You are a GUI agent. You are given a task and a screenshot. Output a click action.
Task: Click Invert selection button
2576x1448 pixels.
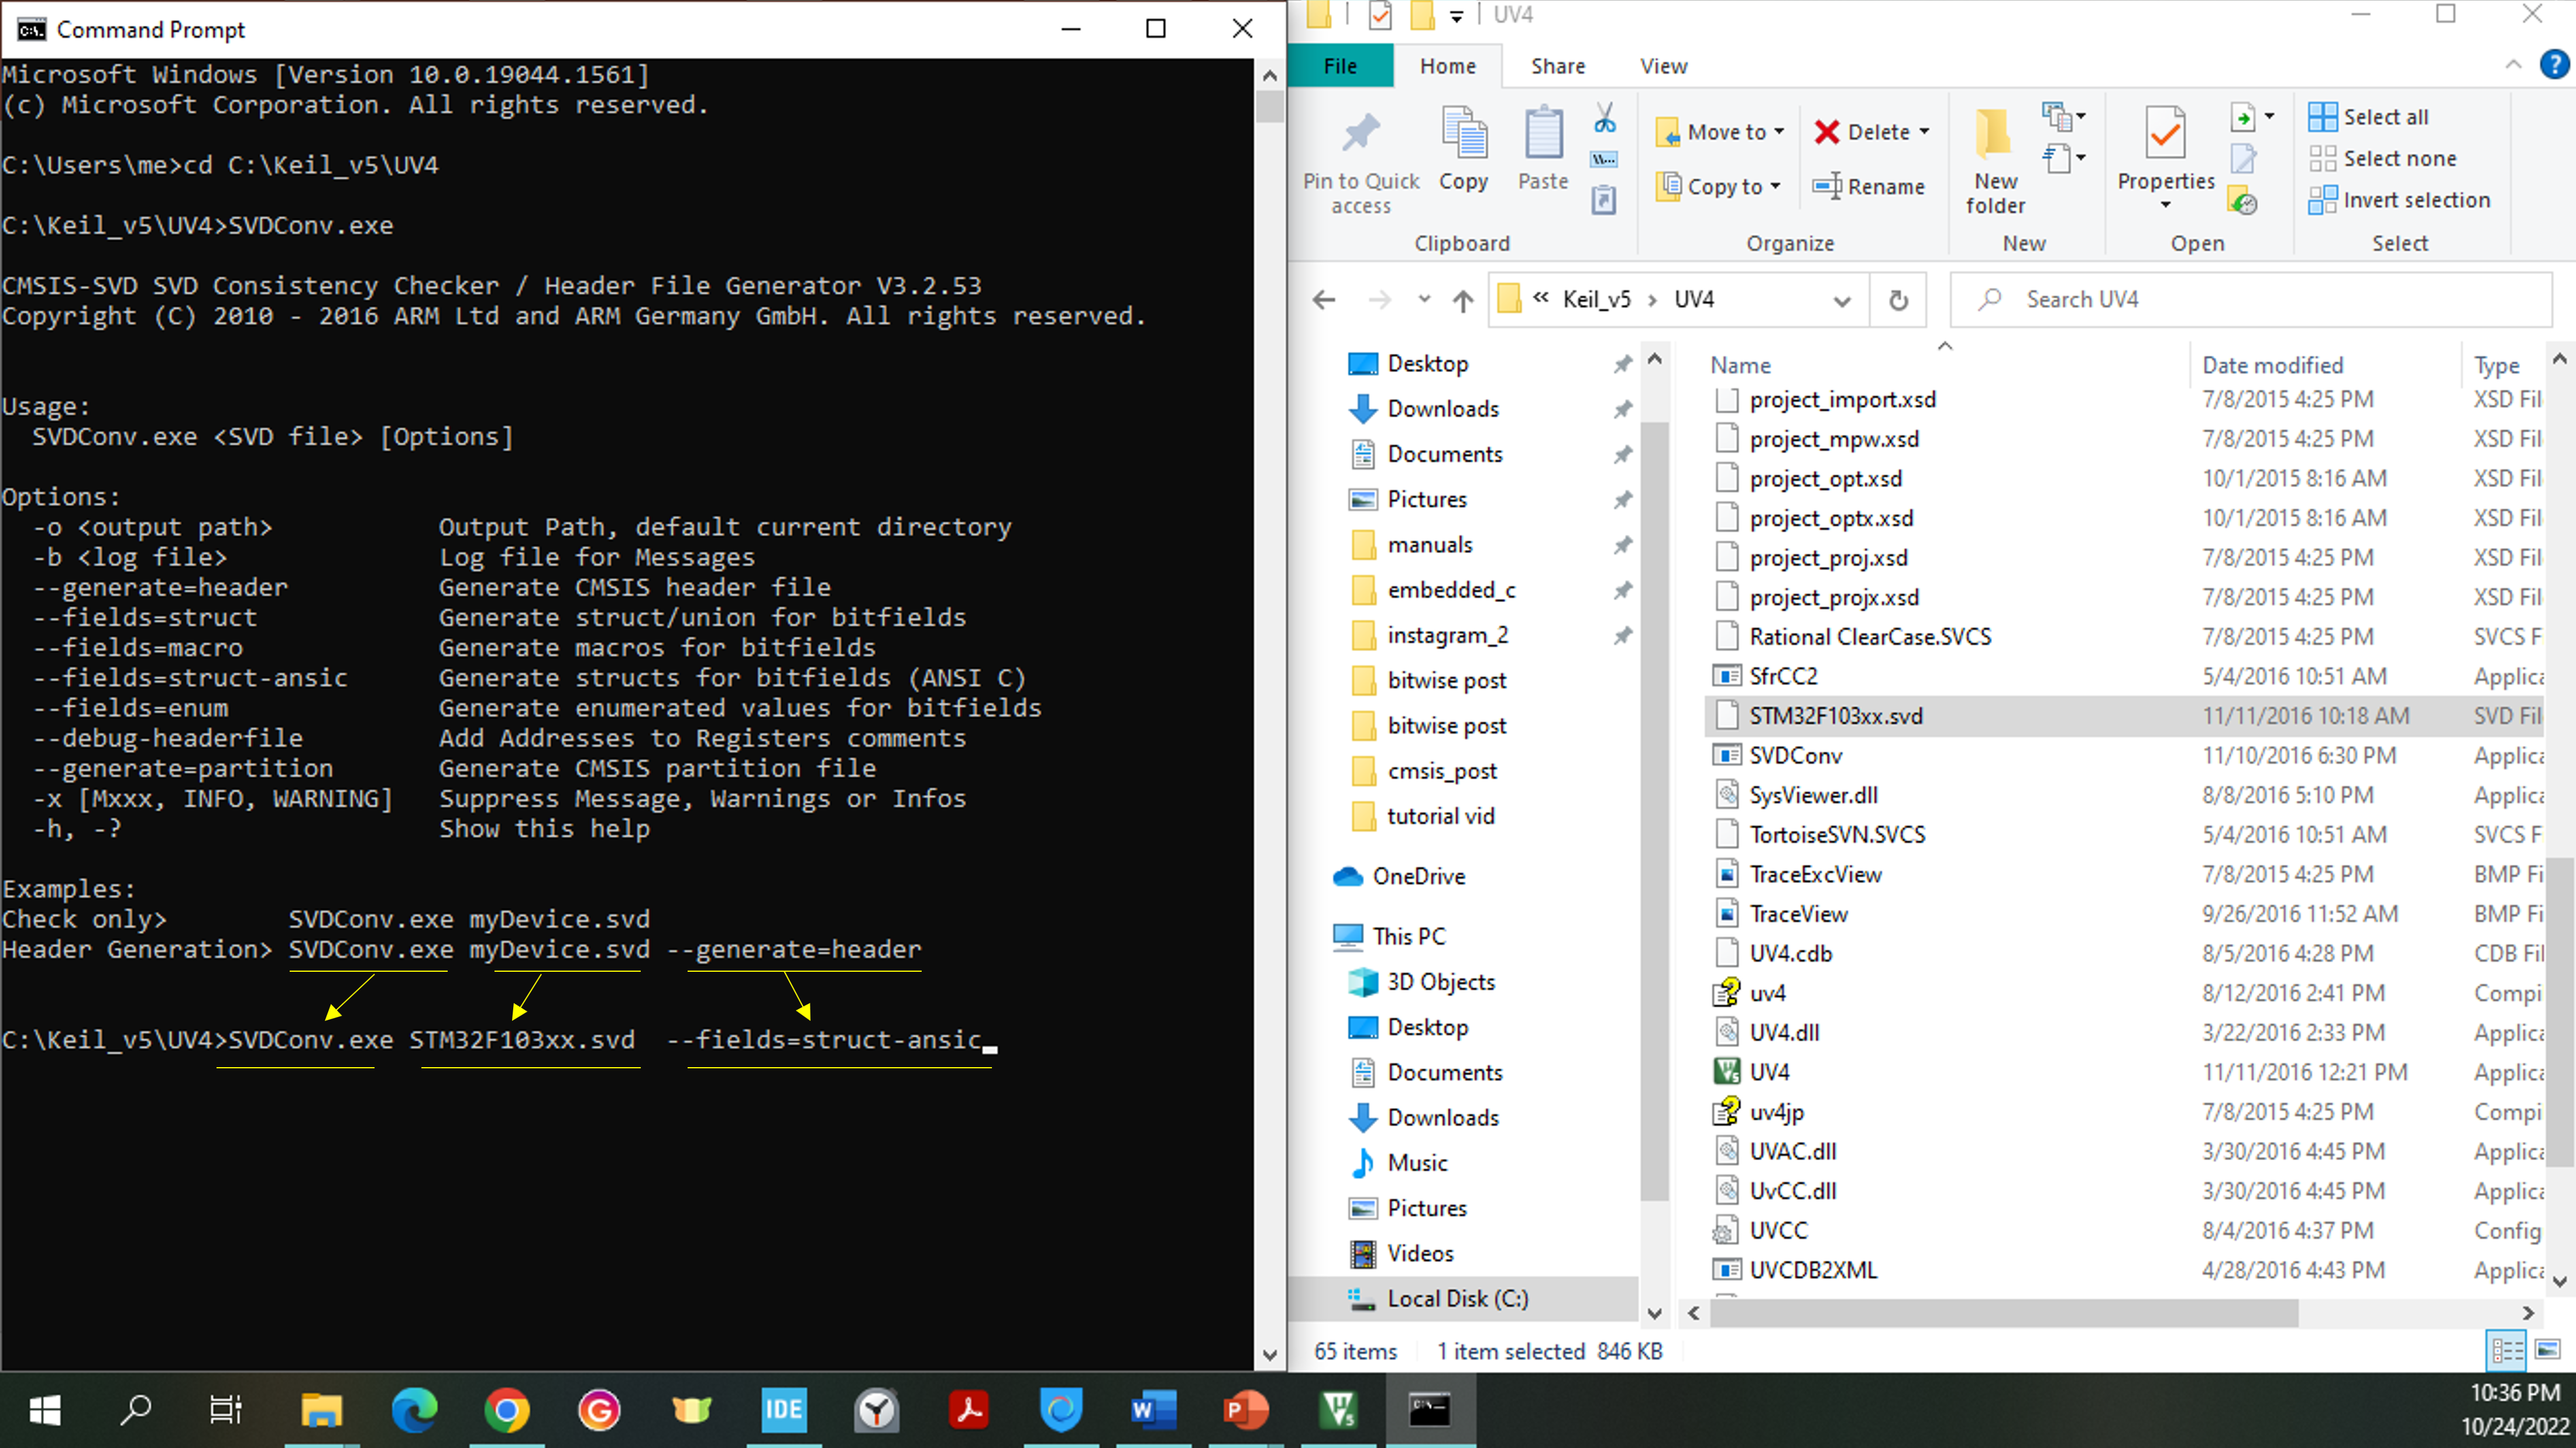click(x=2399, y=200)
